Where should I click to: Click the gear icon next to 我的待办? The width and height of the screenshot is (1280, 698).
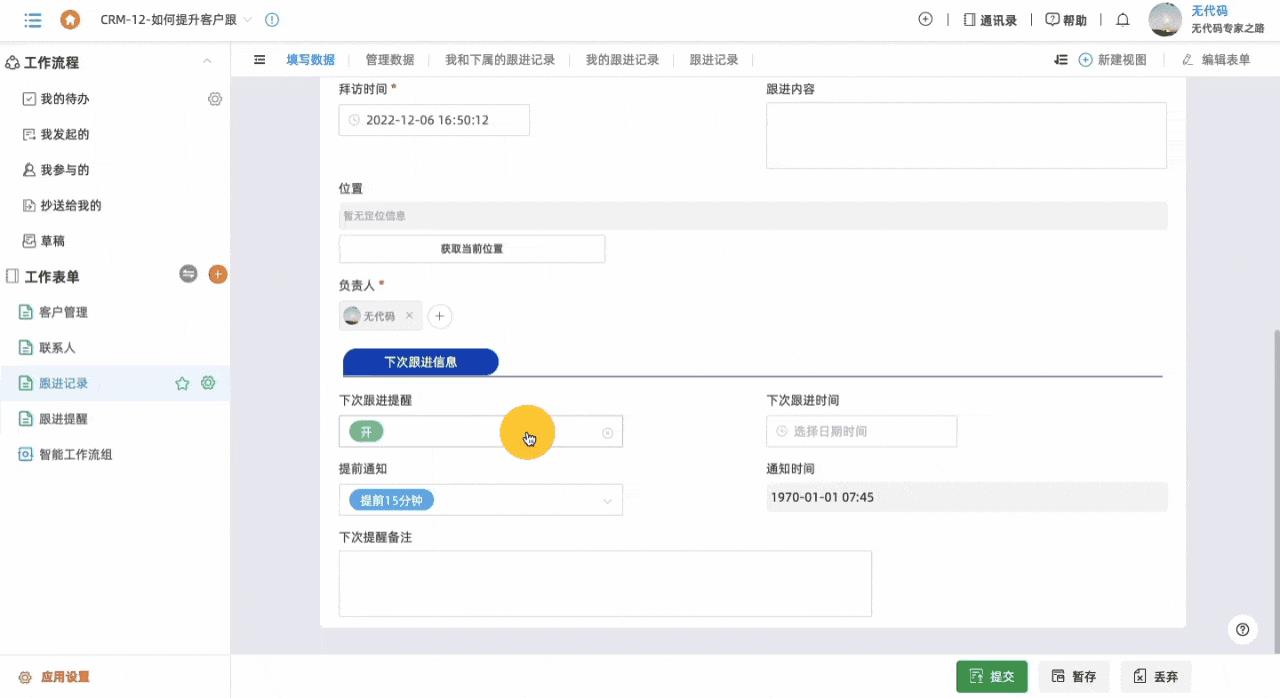(x=214, y=99)
